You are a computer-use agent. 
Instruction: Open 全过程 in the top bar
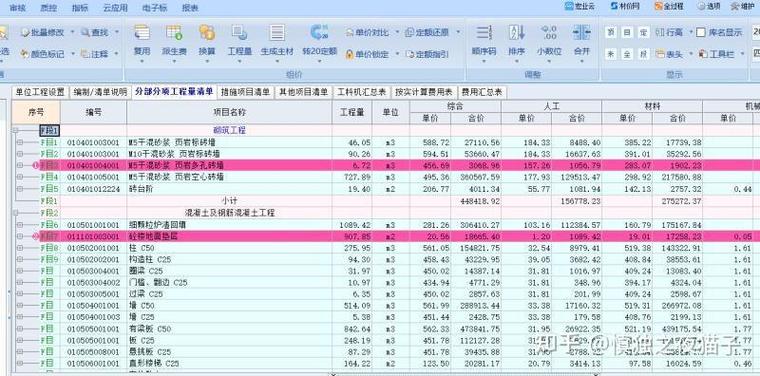click(668, 6)
